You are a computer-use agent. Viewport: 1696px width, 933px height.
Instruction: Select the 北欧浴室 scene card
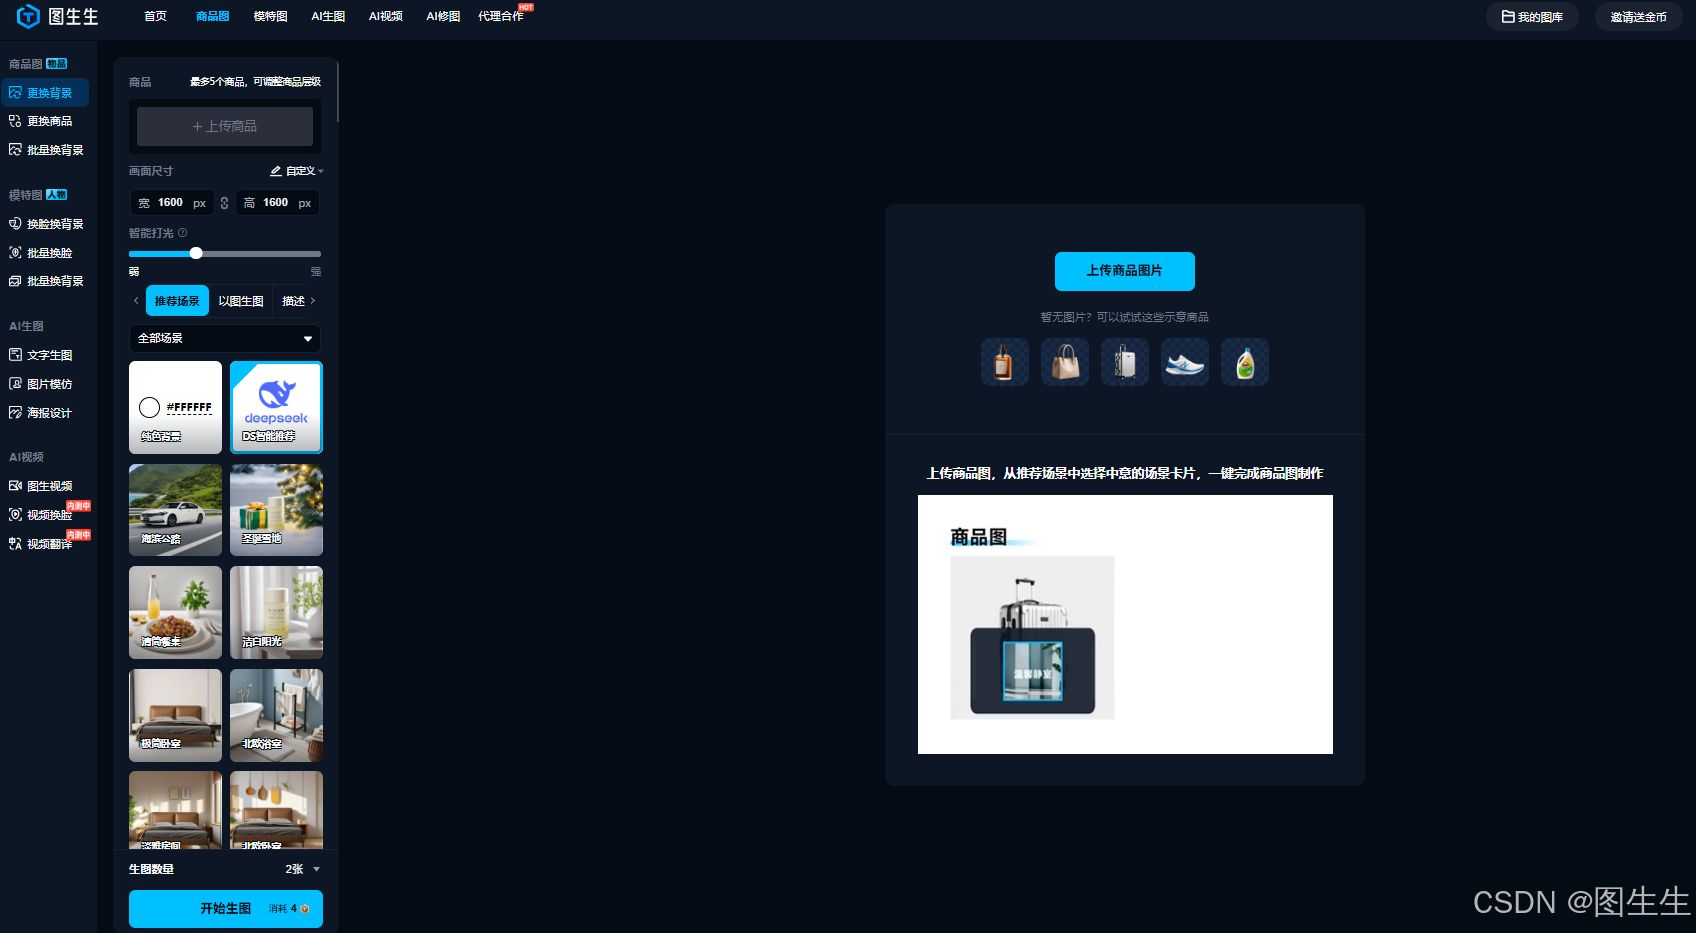pyautogui.click(x=277, y=715)
